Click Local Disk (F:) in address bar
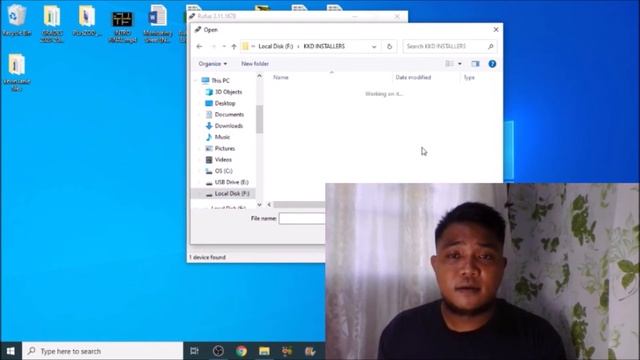Screen dimensions: 640x360 point(276,46)
